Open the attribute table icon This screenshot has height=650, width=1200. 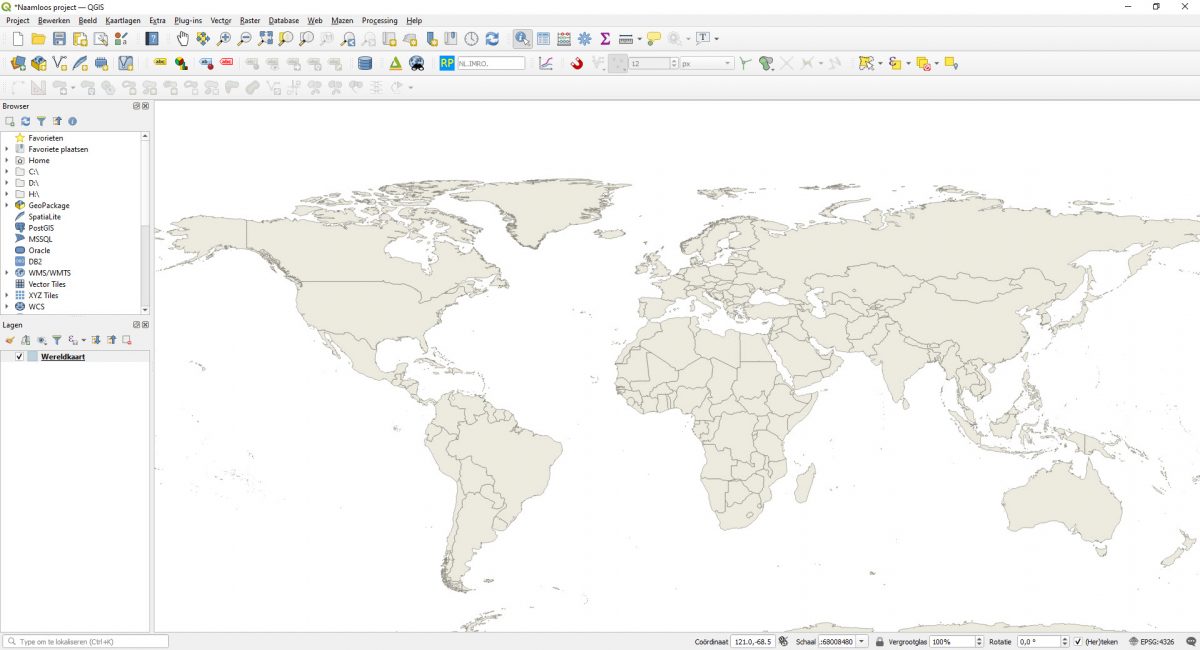[x=543, y=38]
